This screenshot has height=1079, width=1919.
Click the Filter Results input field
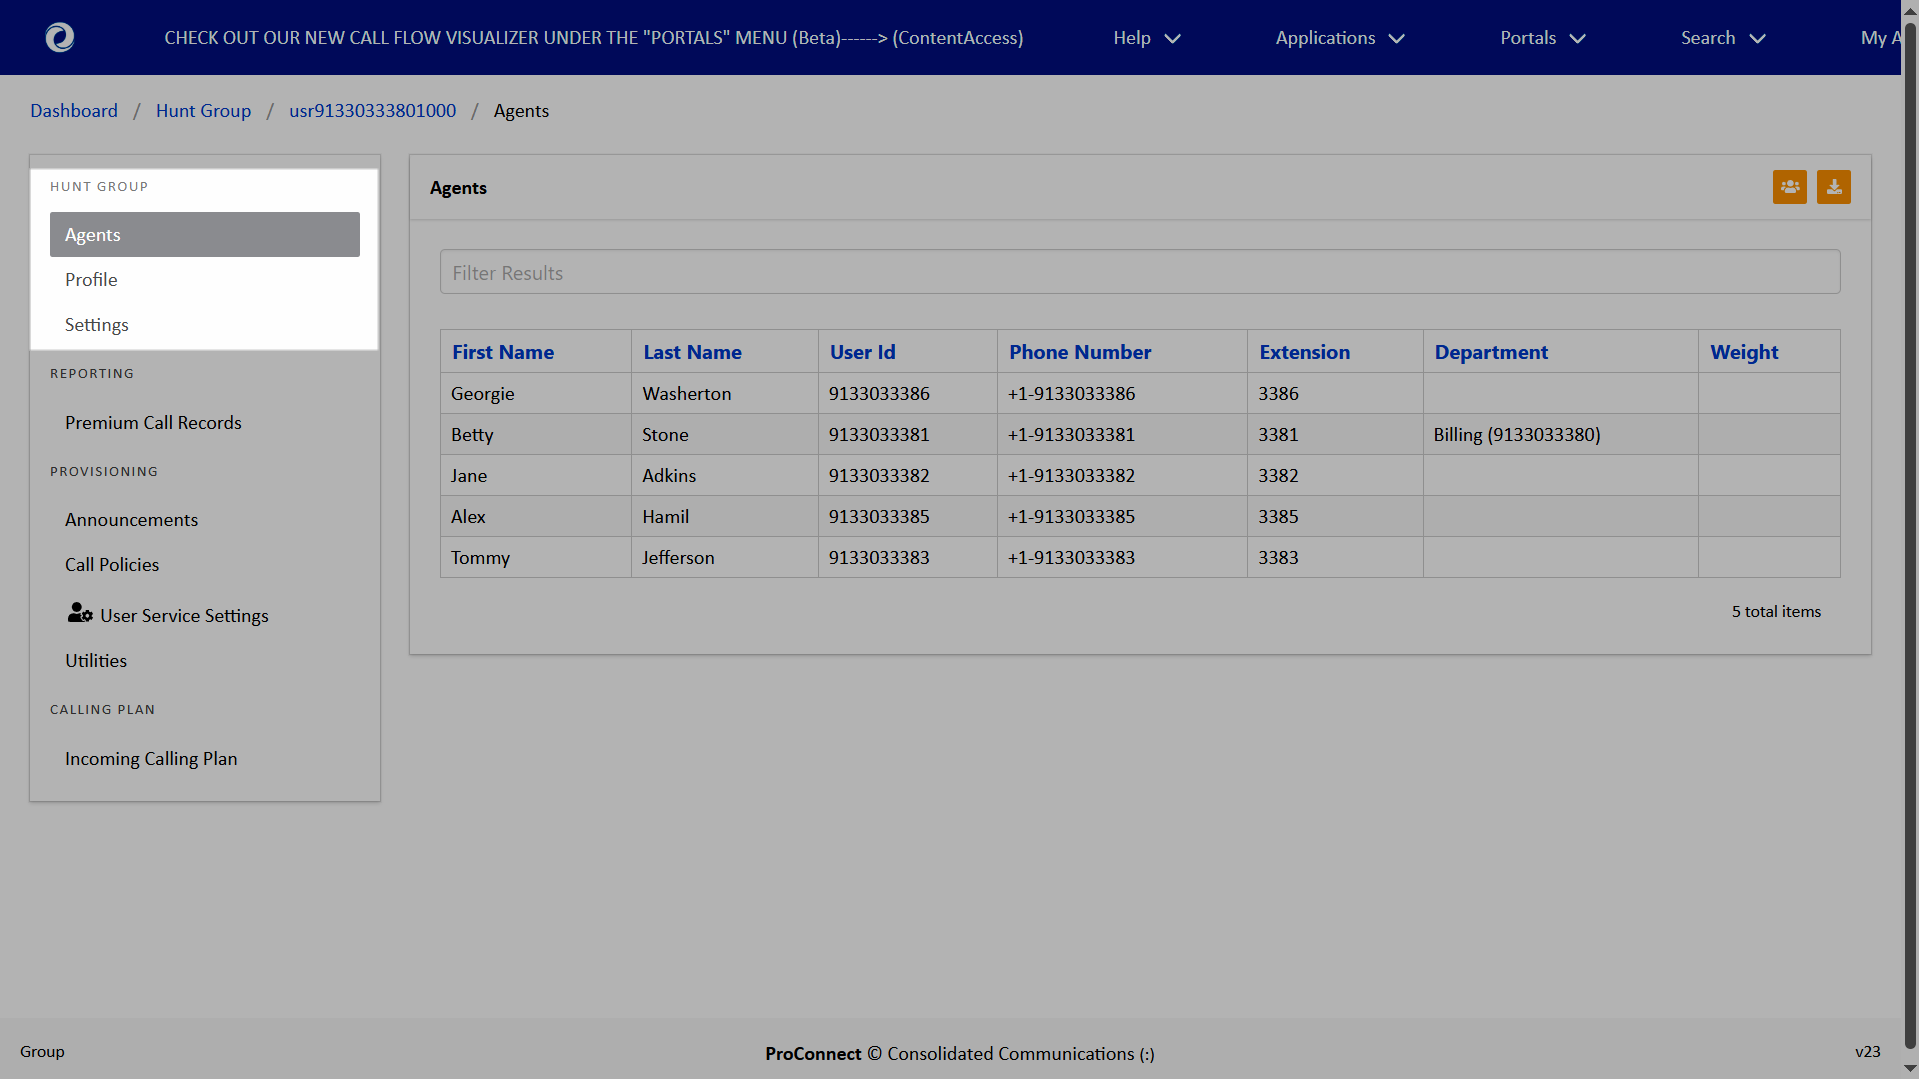1139,273
